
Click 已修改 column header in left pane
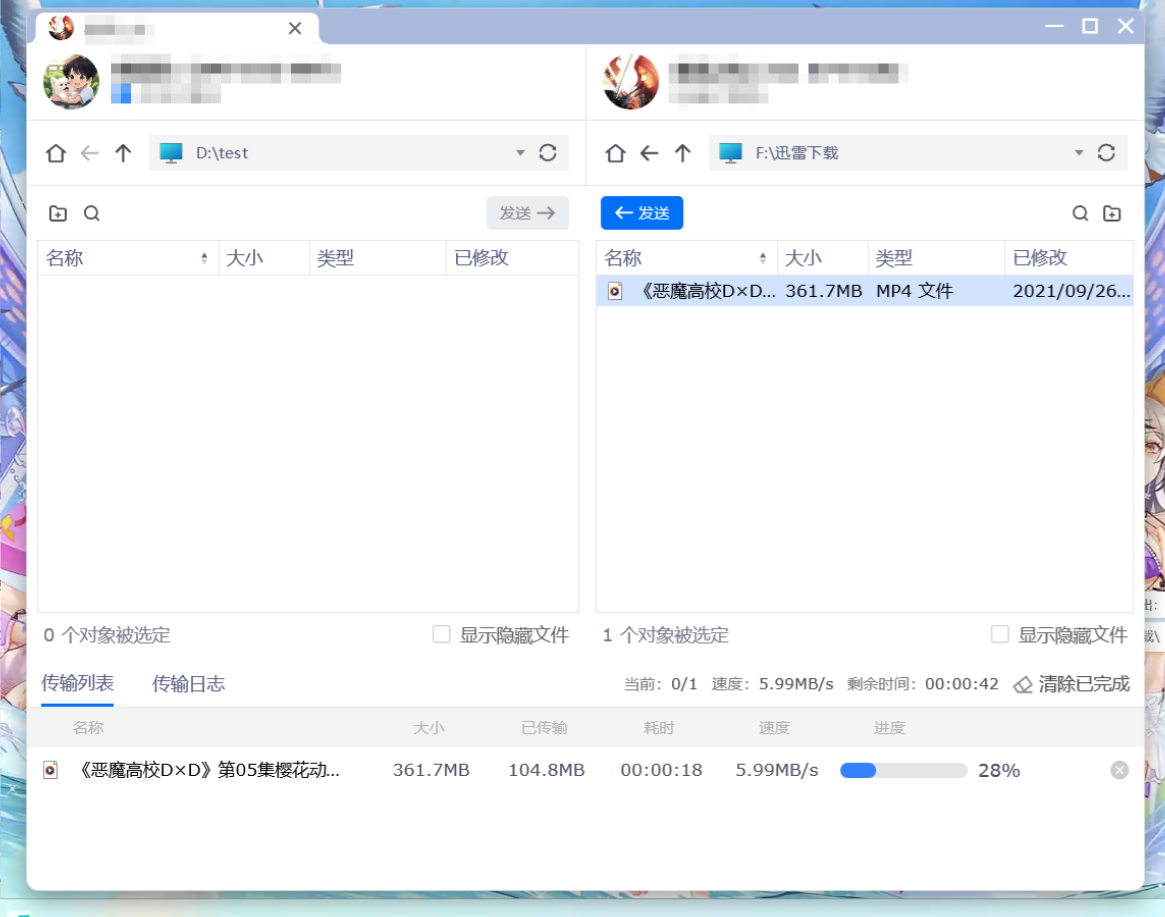[x=512, y=258]
